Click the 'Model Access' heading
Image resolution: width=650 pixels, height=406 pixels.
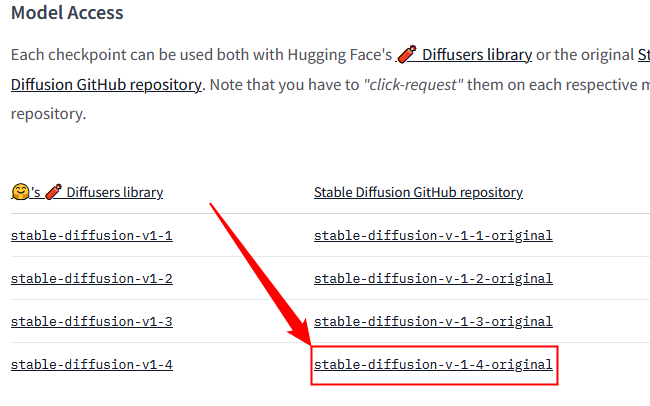(67, 13)
